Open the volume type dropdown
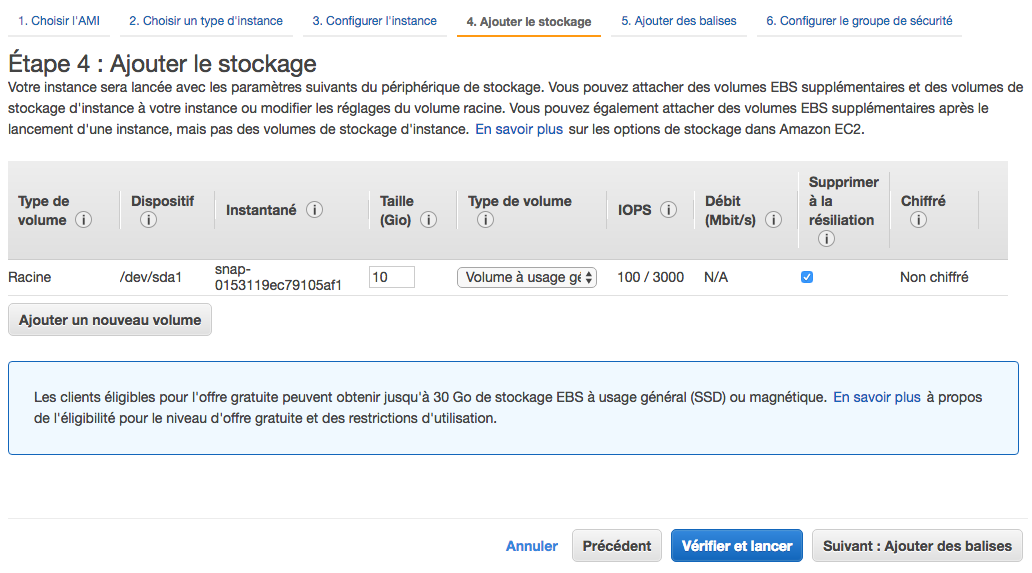Image resolution: width=1032 pixels, height=573 pixels. (x=527, y=277)
